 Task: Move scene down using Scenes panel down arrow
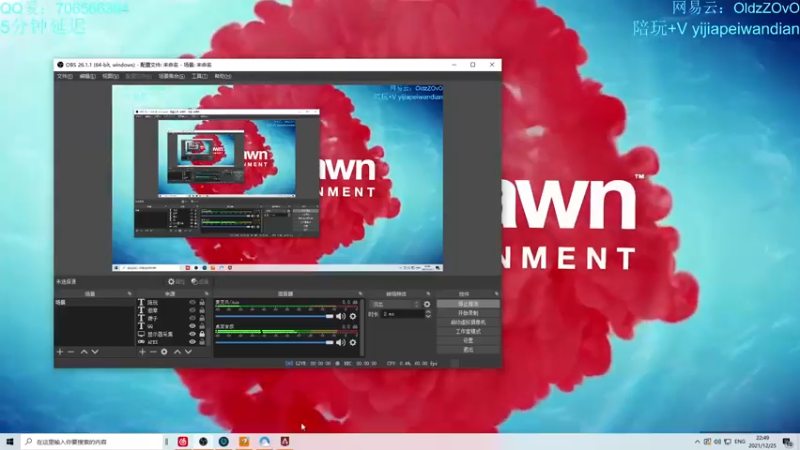point(95,352)
